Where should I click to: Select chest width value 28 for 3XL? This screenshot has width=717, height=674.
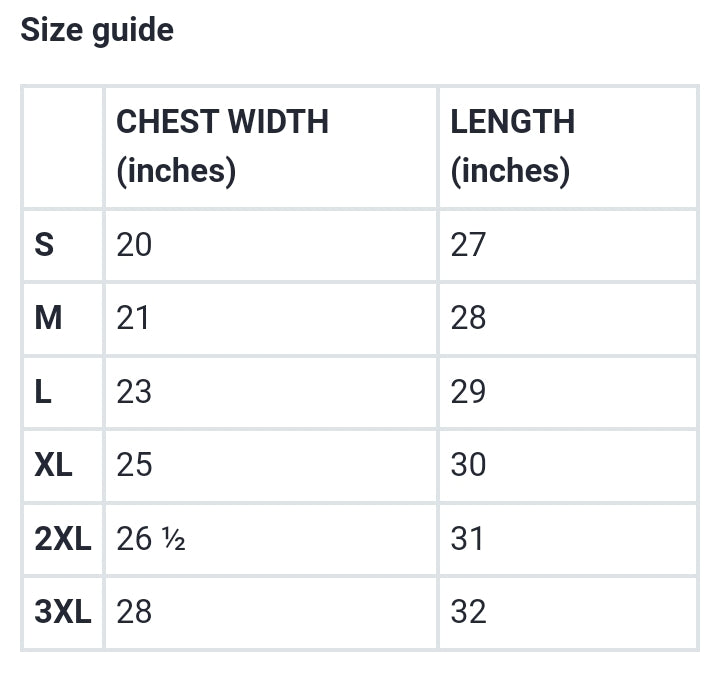(134, 611)
